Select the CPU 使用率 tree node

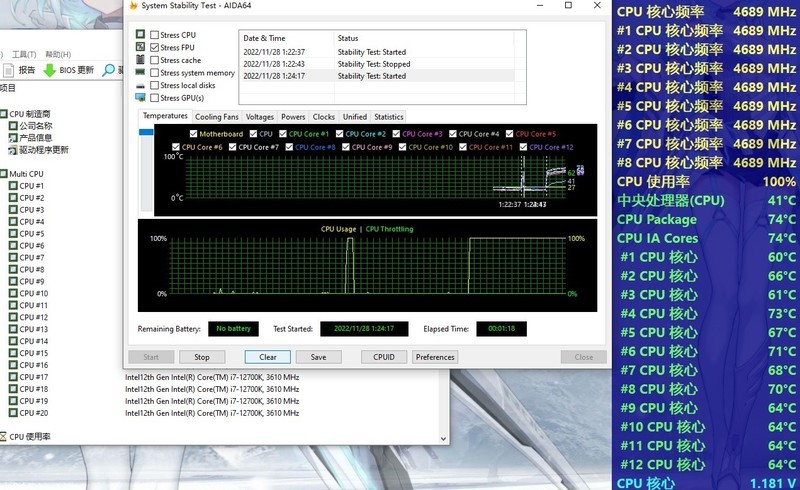30,437
